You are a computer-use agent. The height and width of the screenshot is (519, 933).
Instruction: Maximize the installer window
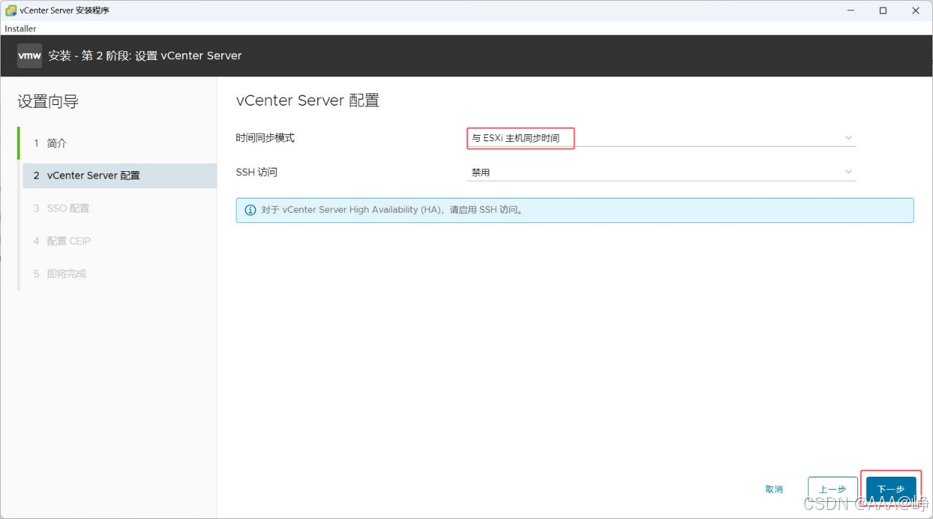tap(883, 10)
